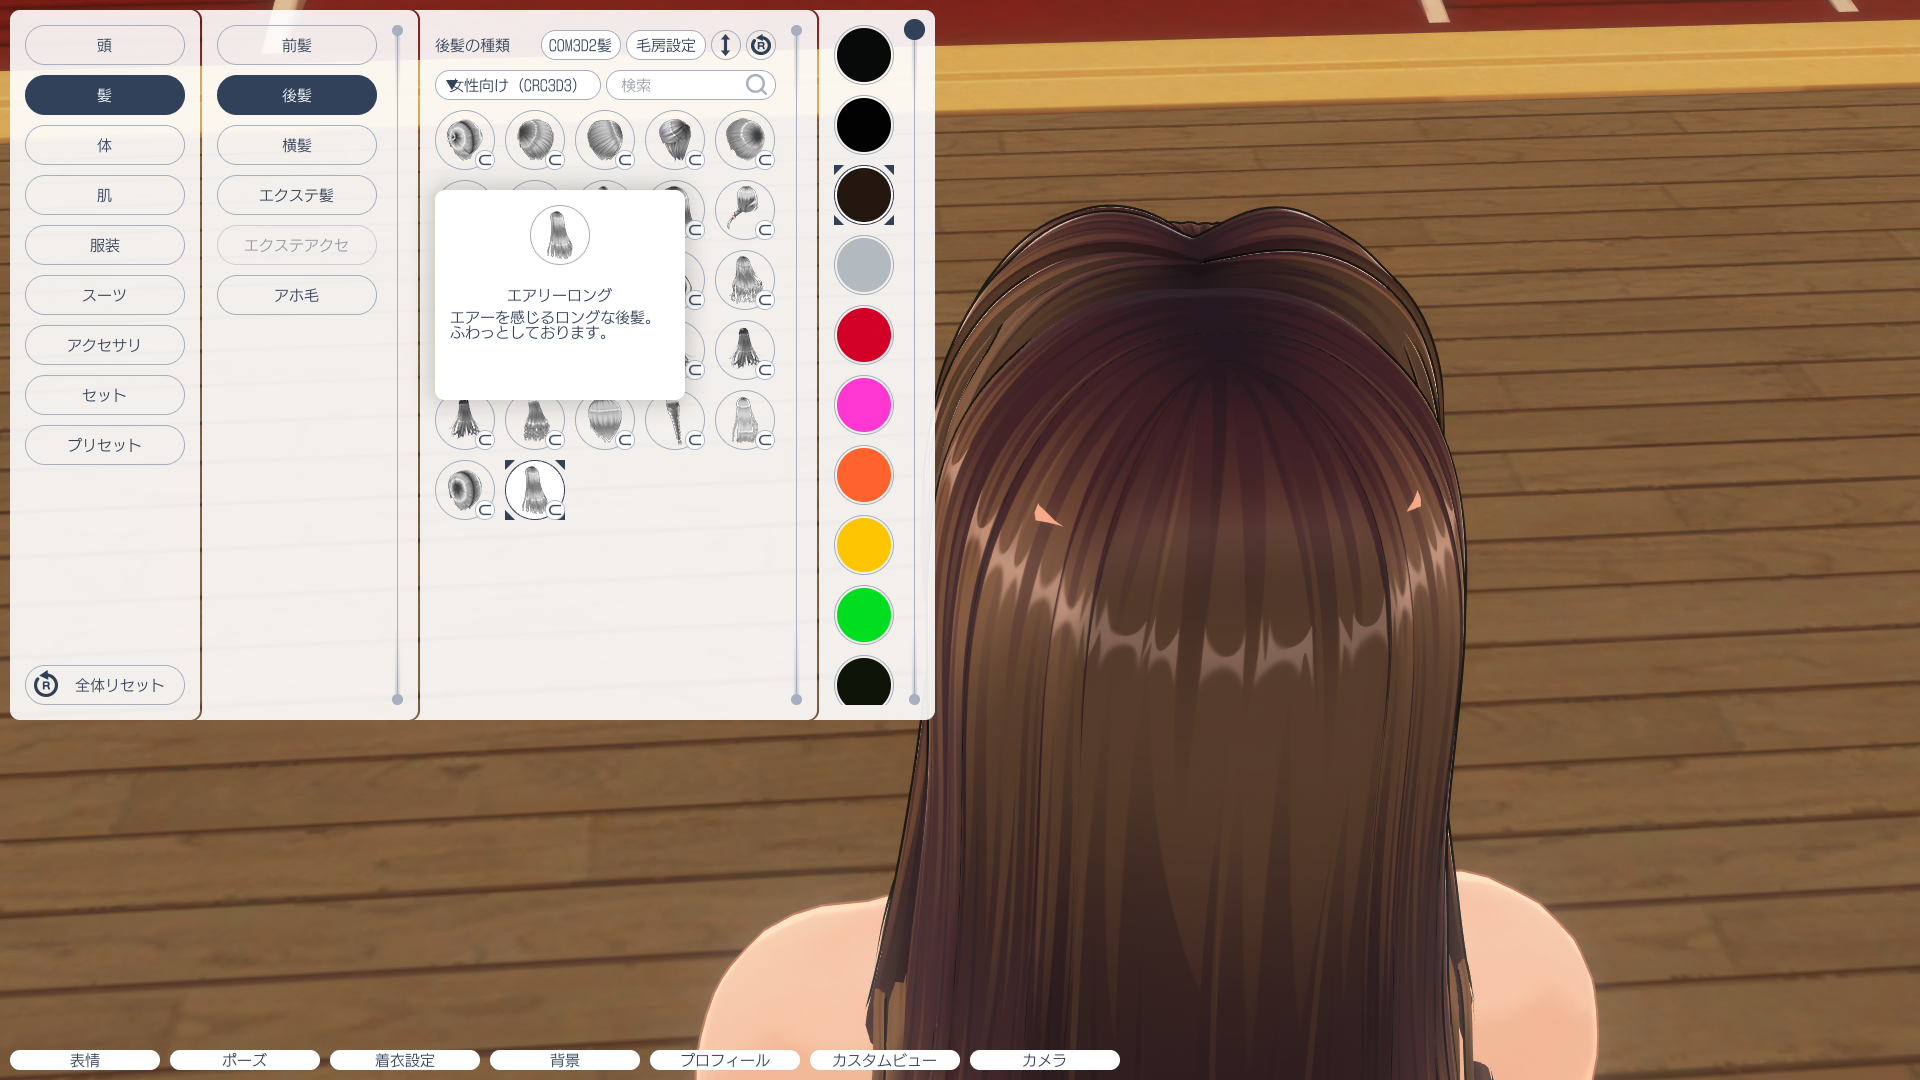Open the 女性向け (CRC3D3) dropdown
Screen dimensions: 1920x1080
517,85
